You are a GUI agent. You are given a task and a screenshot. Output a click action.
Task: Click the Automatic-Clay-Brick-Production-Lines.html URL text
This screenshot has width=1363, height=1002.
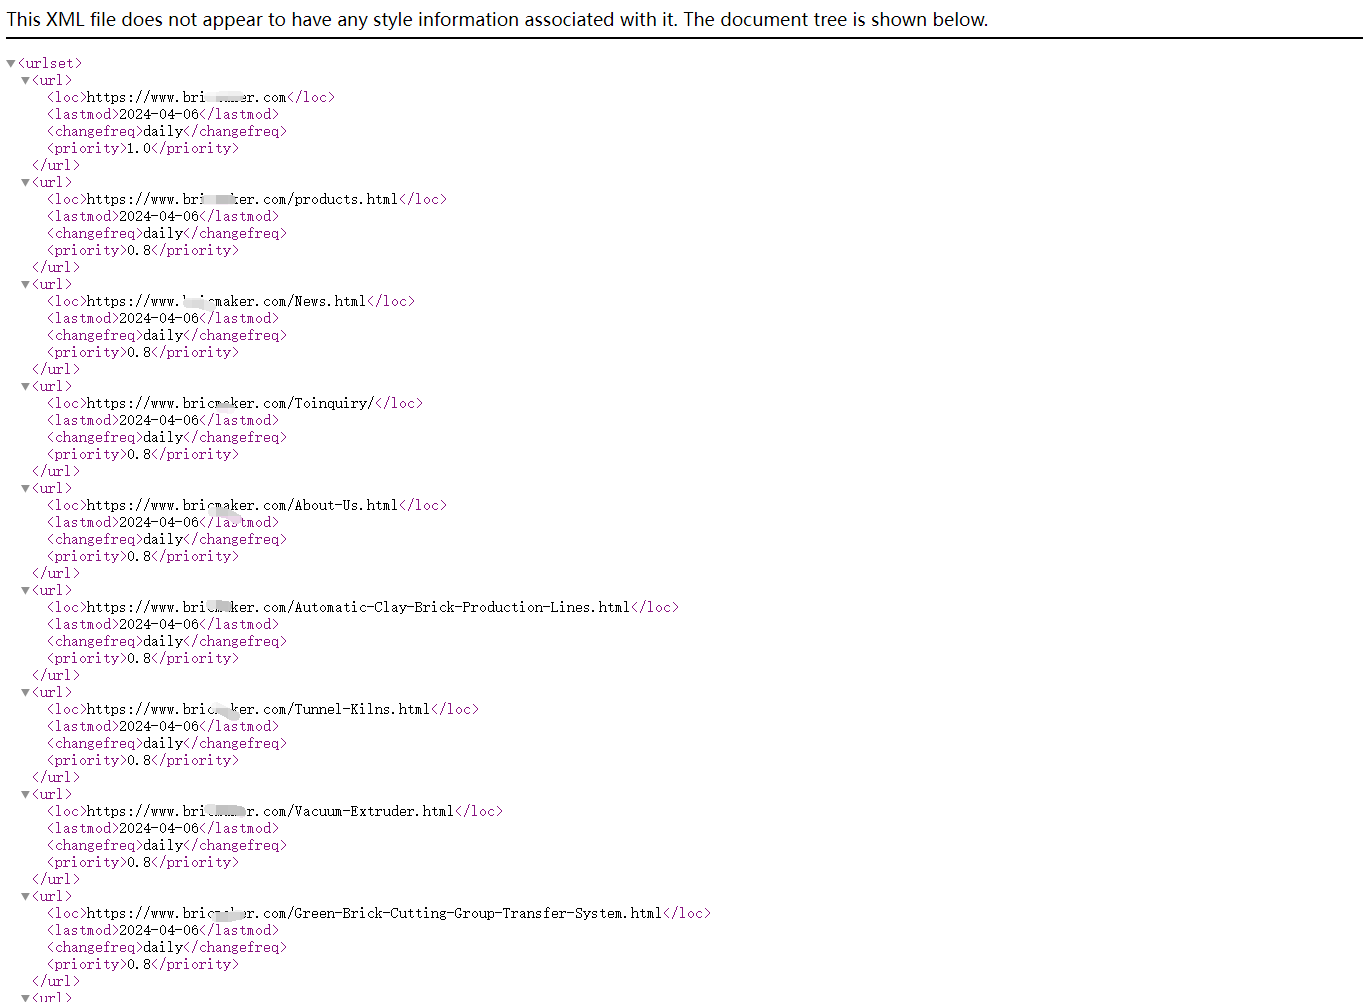(x=358, y=608)
